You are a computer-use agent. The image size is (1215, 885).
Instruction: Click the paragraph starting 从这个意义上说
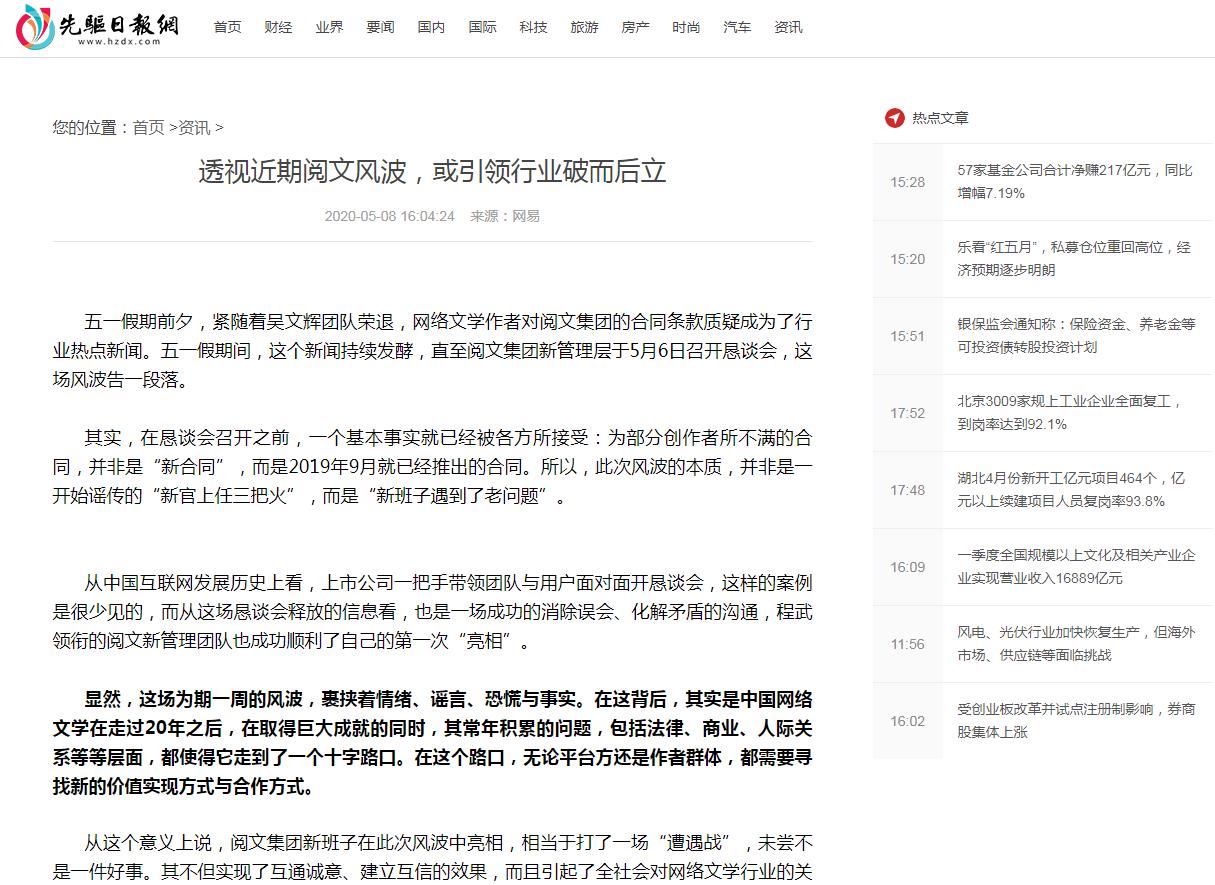click(432, 858)
